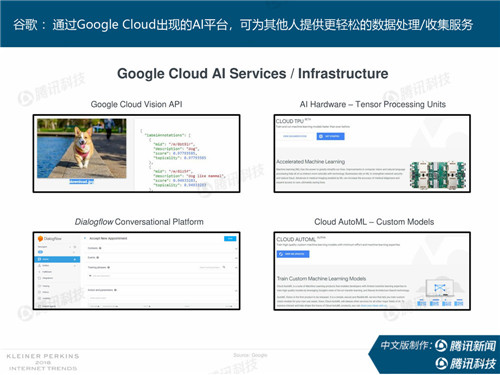This screenshot has height=375, width=500.
Task: Click the search icon in Training phrases section
Action: (x=224, y=267)
